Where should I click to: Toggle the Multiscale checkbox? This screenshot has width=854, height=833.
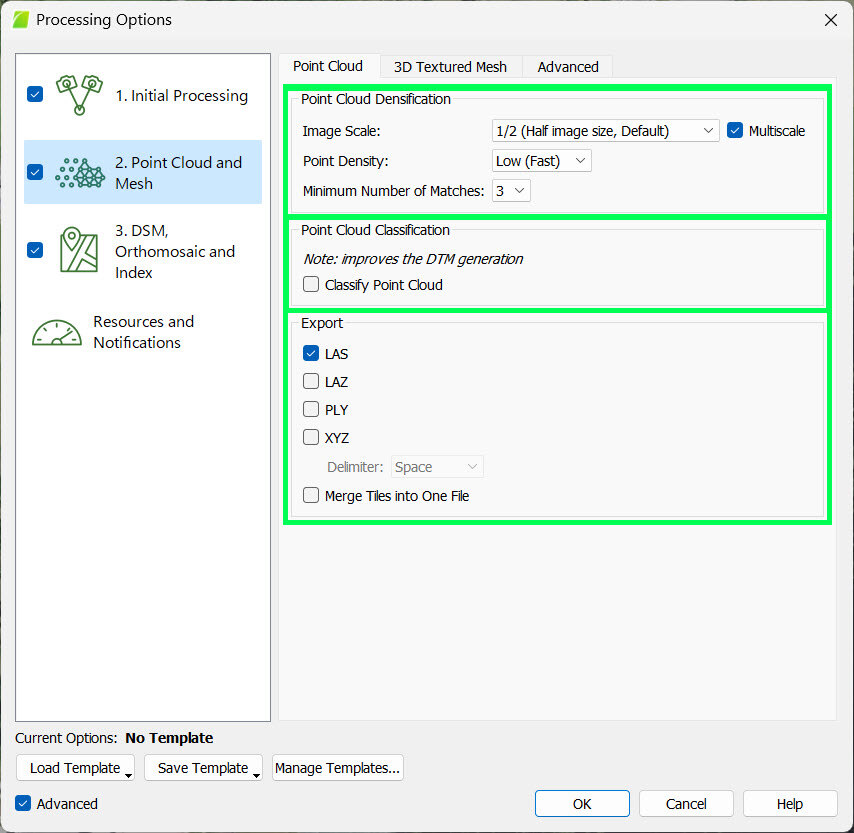coord(736,130)
